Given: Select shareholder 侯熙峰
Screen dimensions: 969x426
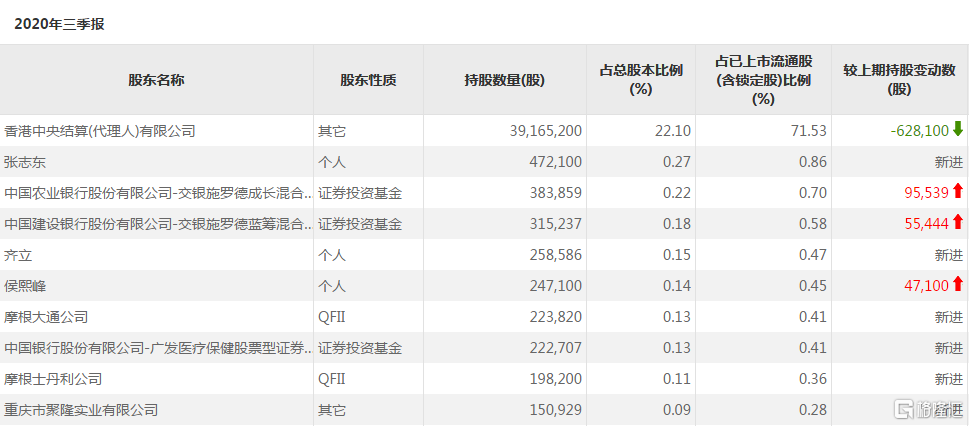Looking at the screenshot, I should point(25,286).
